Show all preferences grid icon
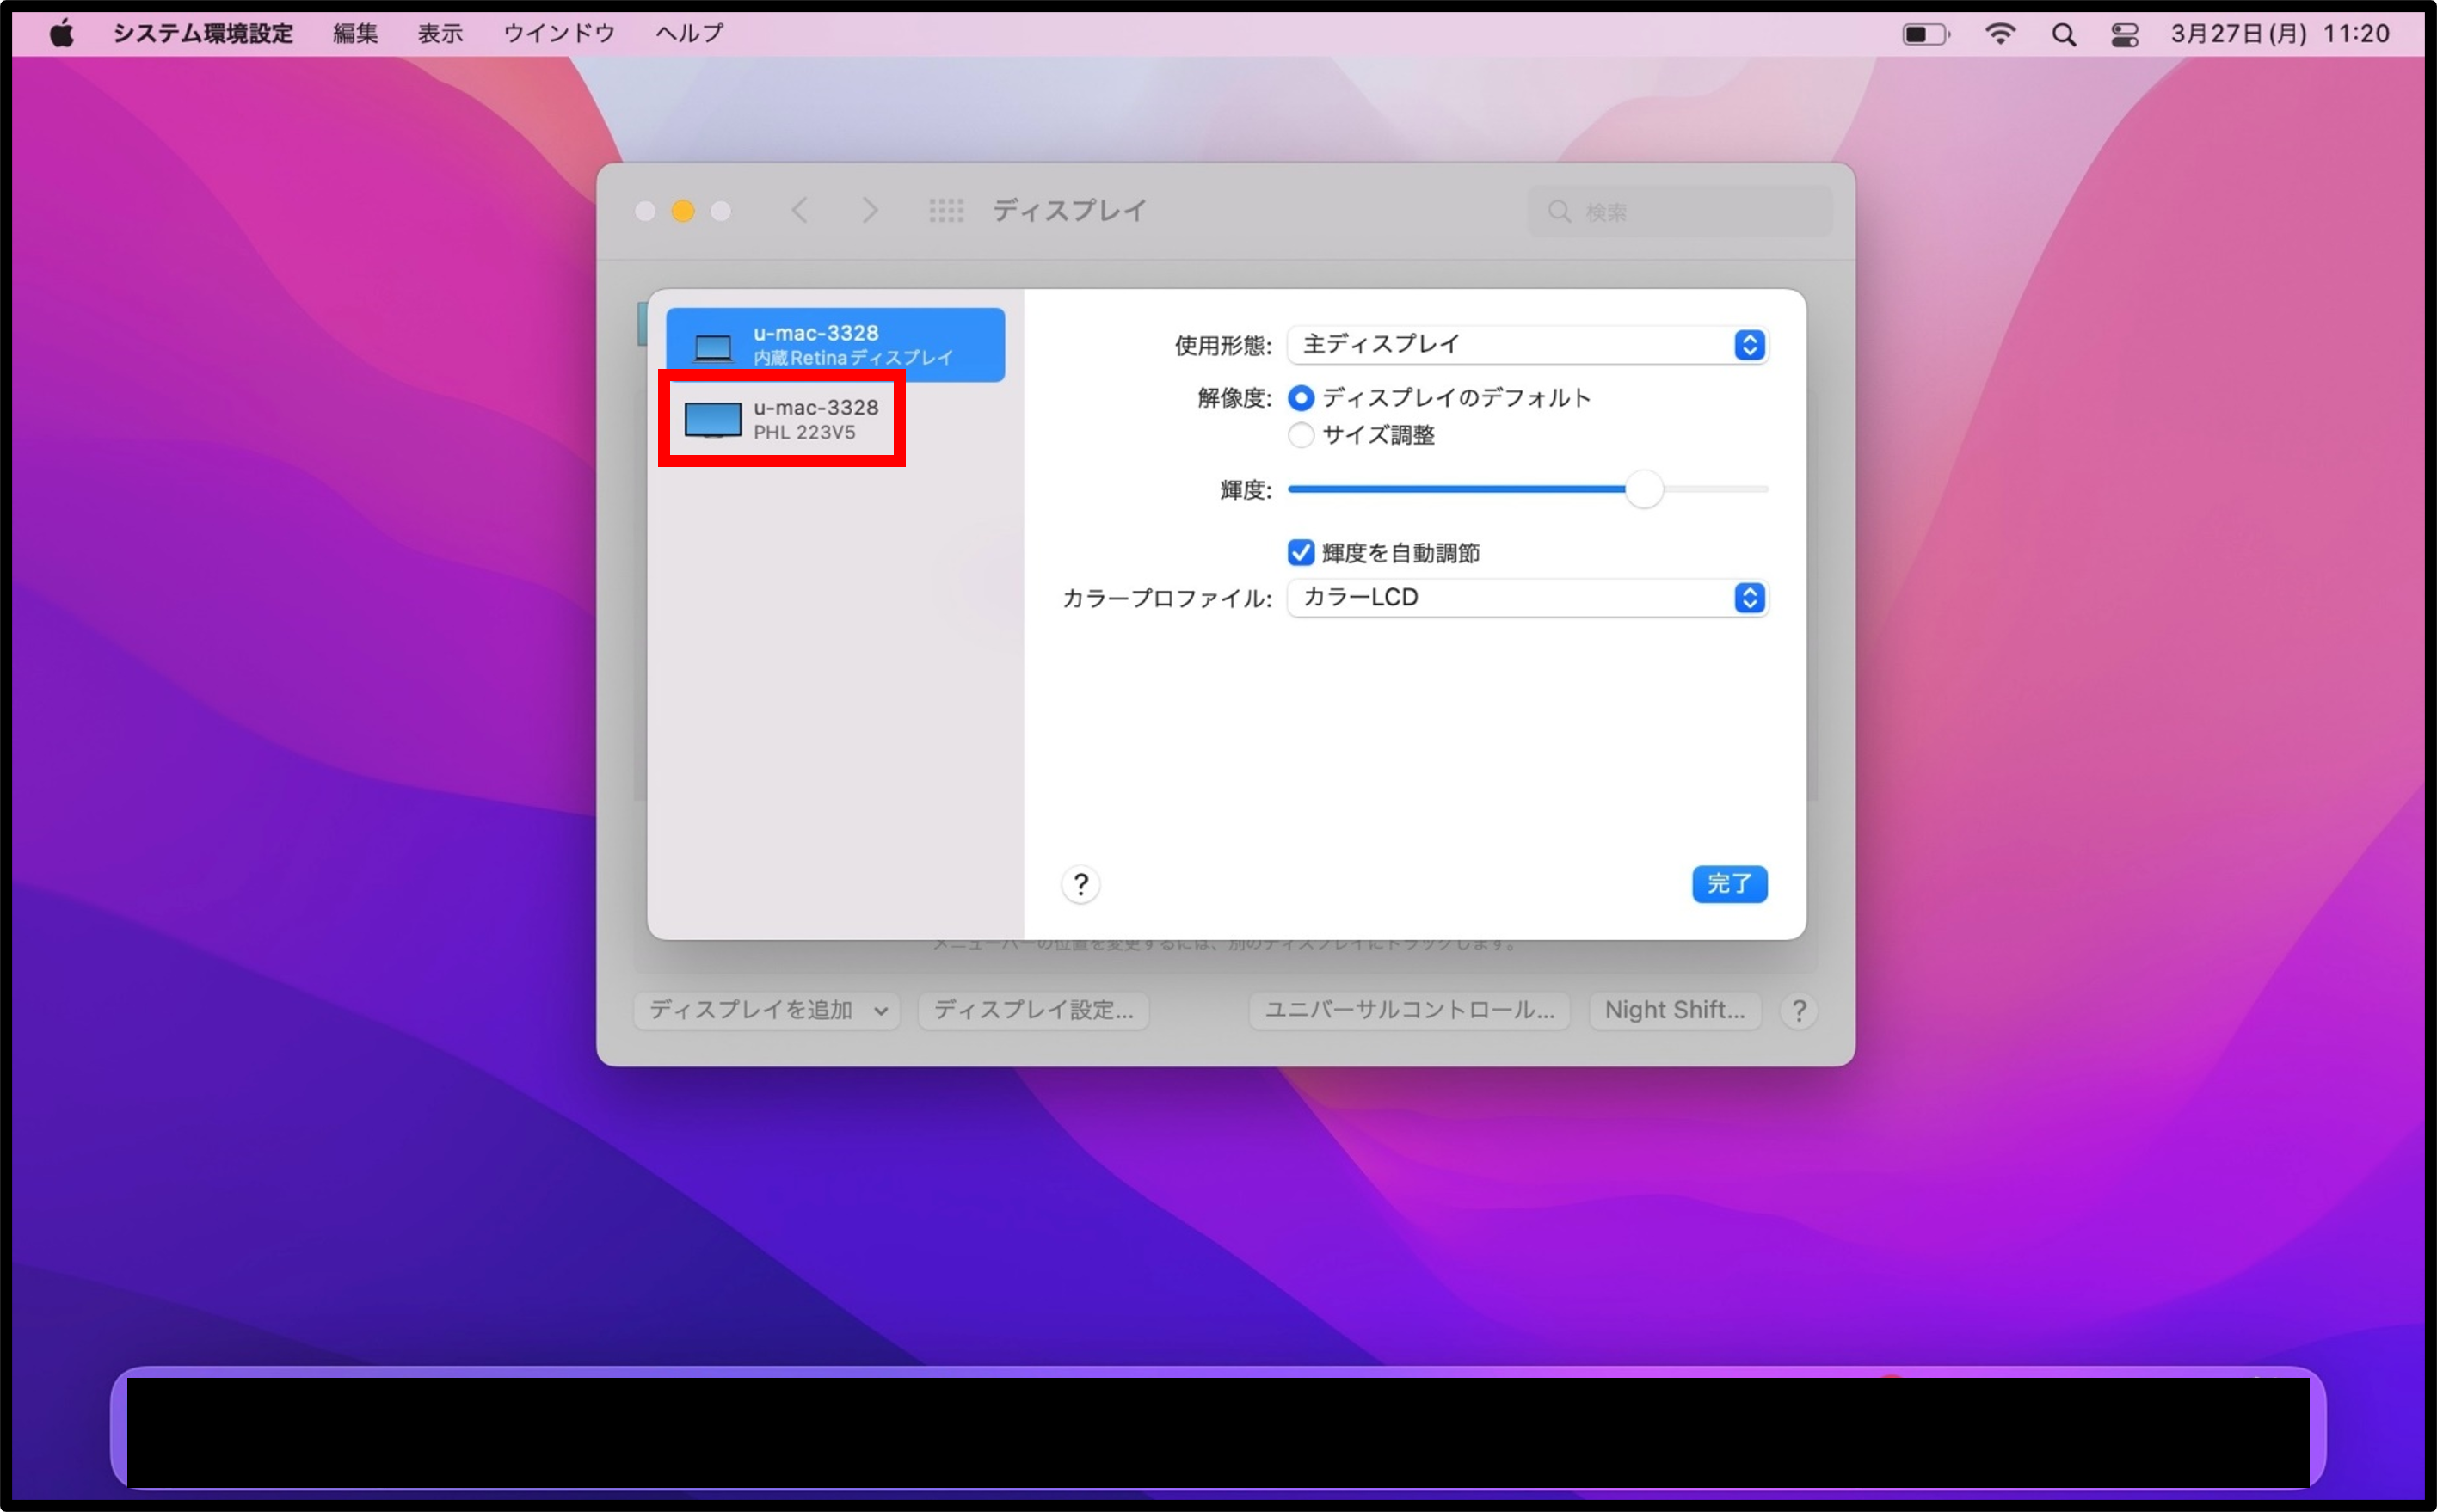 [x=946, y=211]
